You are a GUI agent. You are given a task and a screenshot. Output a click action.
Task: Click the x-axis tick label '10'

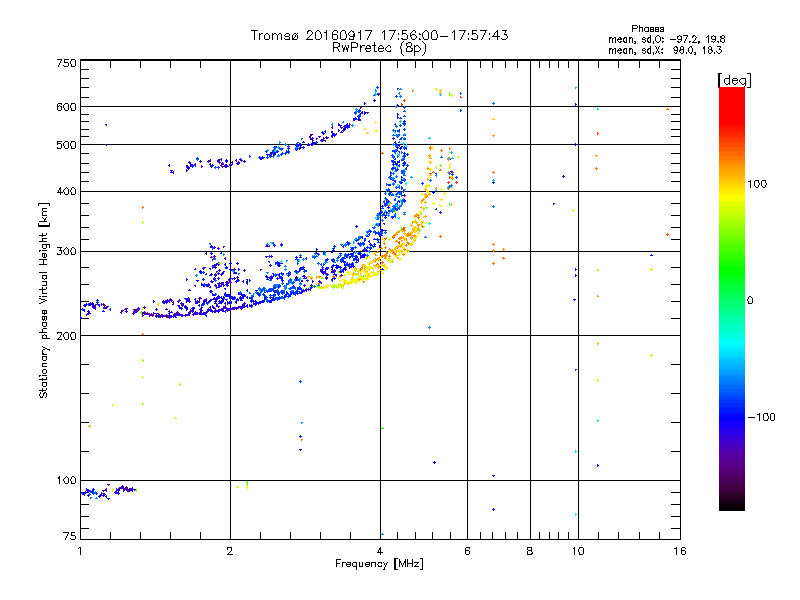(578, 551)
